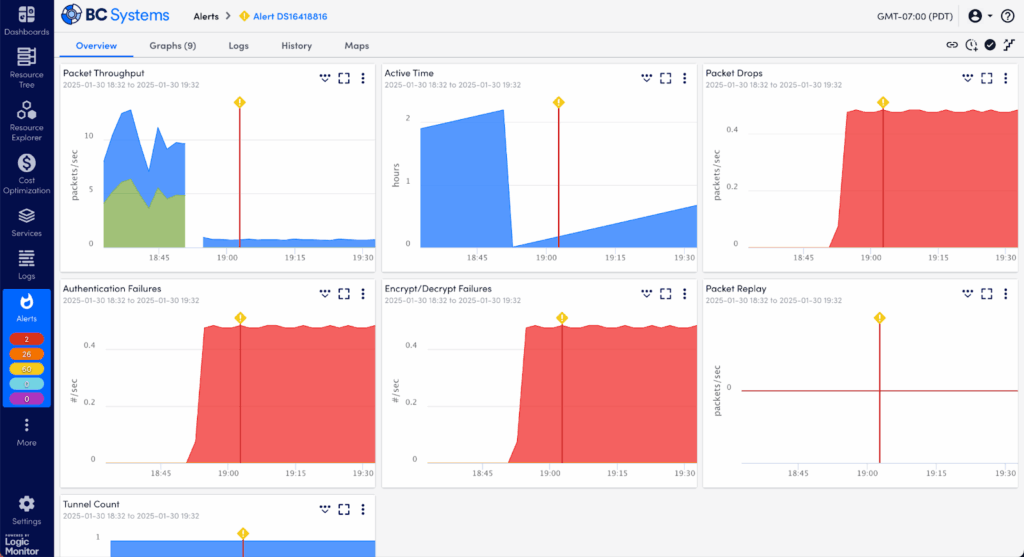Screen dimensions: 1024x557
Task: Expand Active Time graph fullscreen
Action: (665, 78)
